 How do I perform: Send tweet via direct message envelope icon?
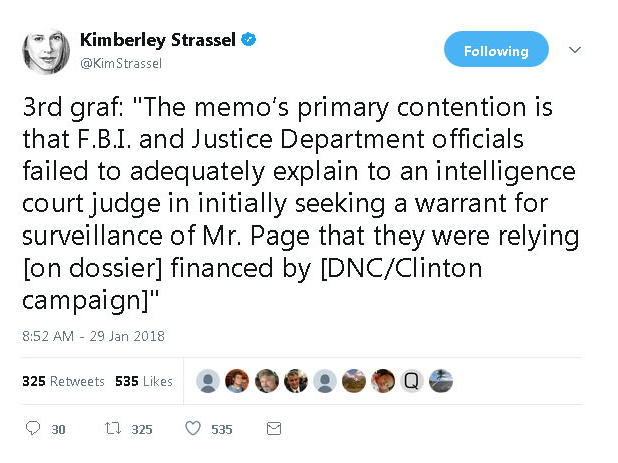273,429
